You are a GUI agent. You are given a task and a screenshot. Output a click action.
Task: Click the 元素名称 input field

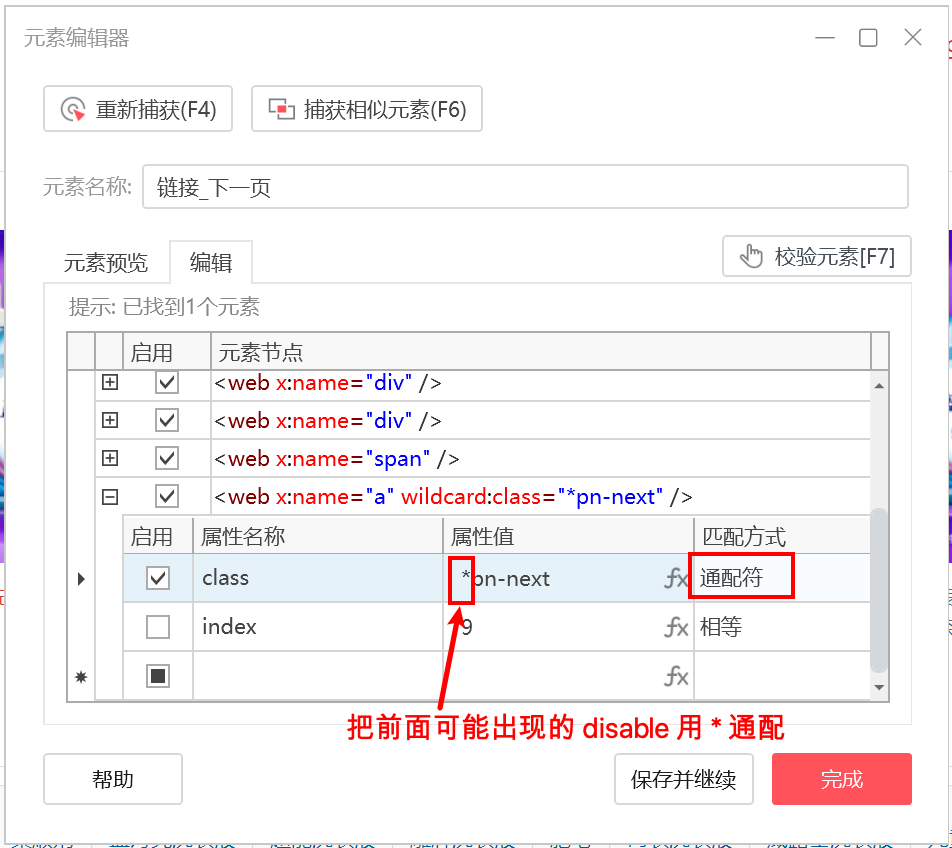[525, 187]
